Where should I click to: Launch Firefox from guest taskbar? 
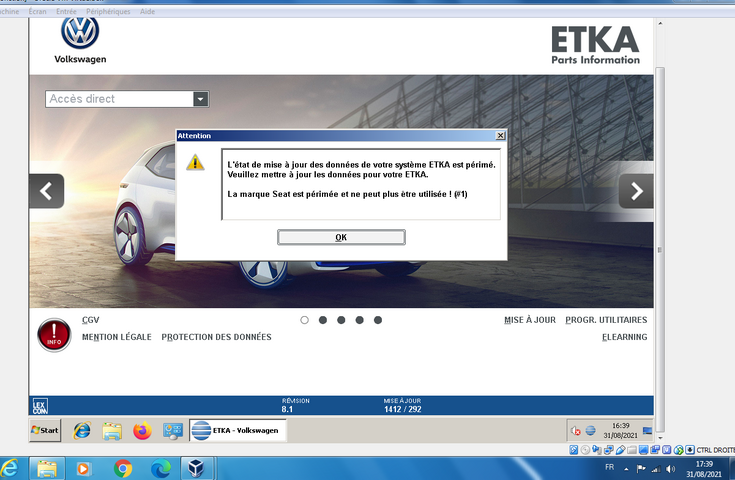(142, 431)
